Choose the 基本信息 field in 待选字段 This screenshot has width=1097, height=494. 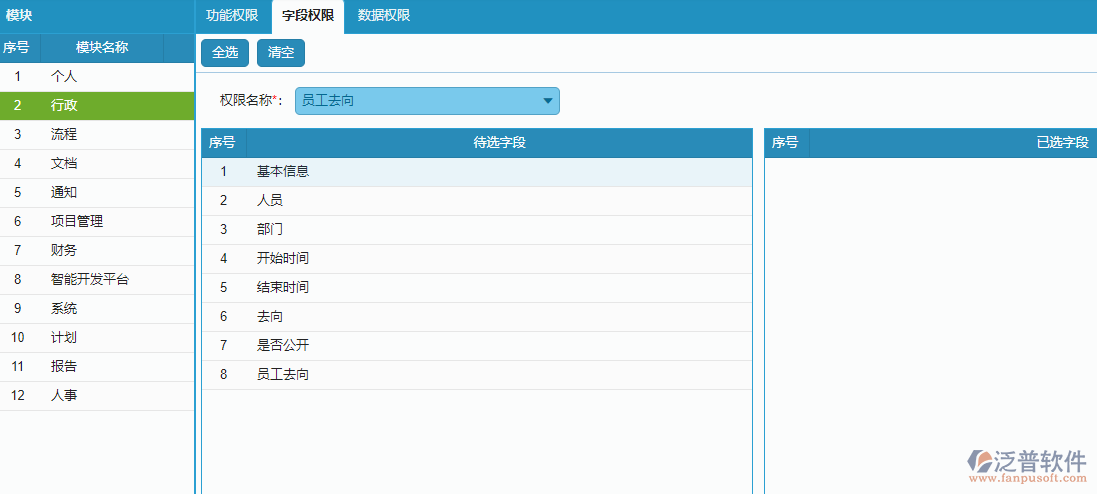(477, 172)
